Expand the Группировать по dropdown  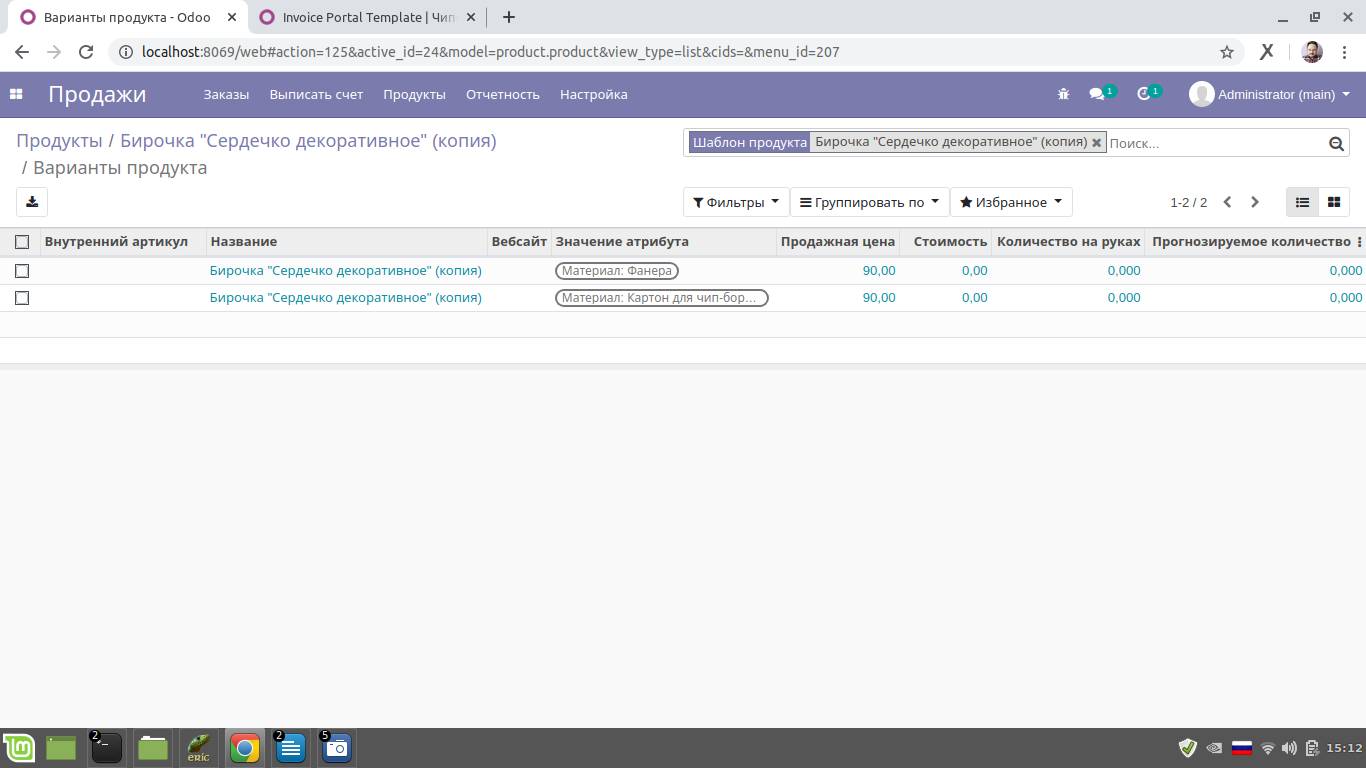[x=869, y=202]
